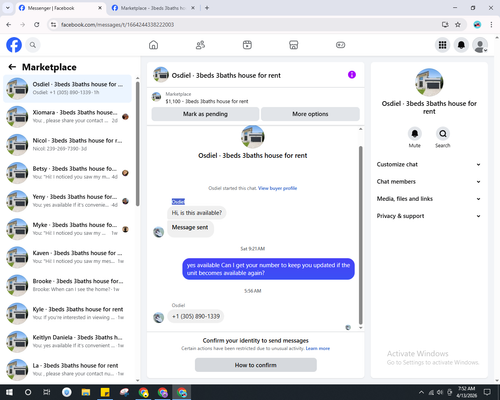The height and width of the screenshot is (400, 500).
Task: View site information icon in address bar
Action: click(x=53, y=25)
